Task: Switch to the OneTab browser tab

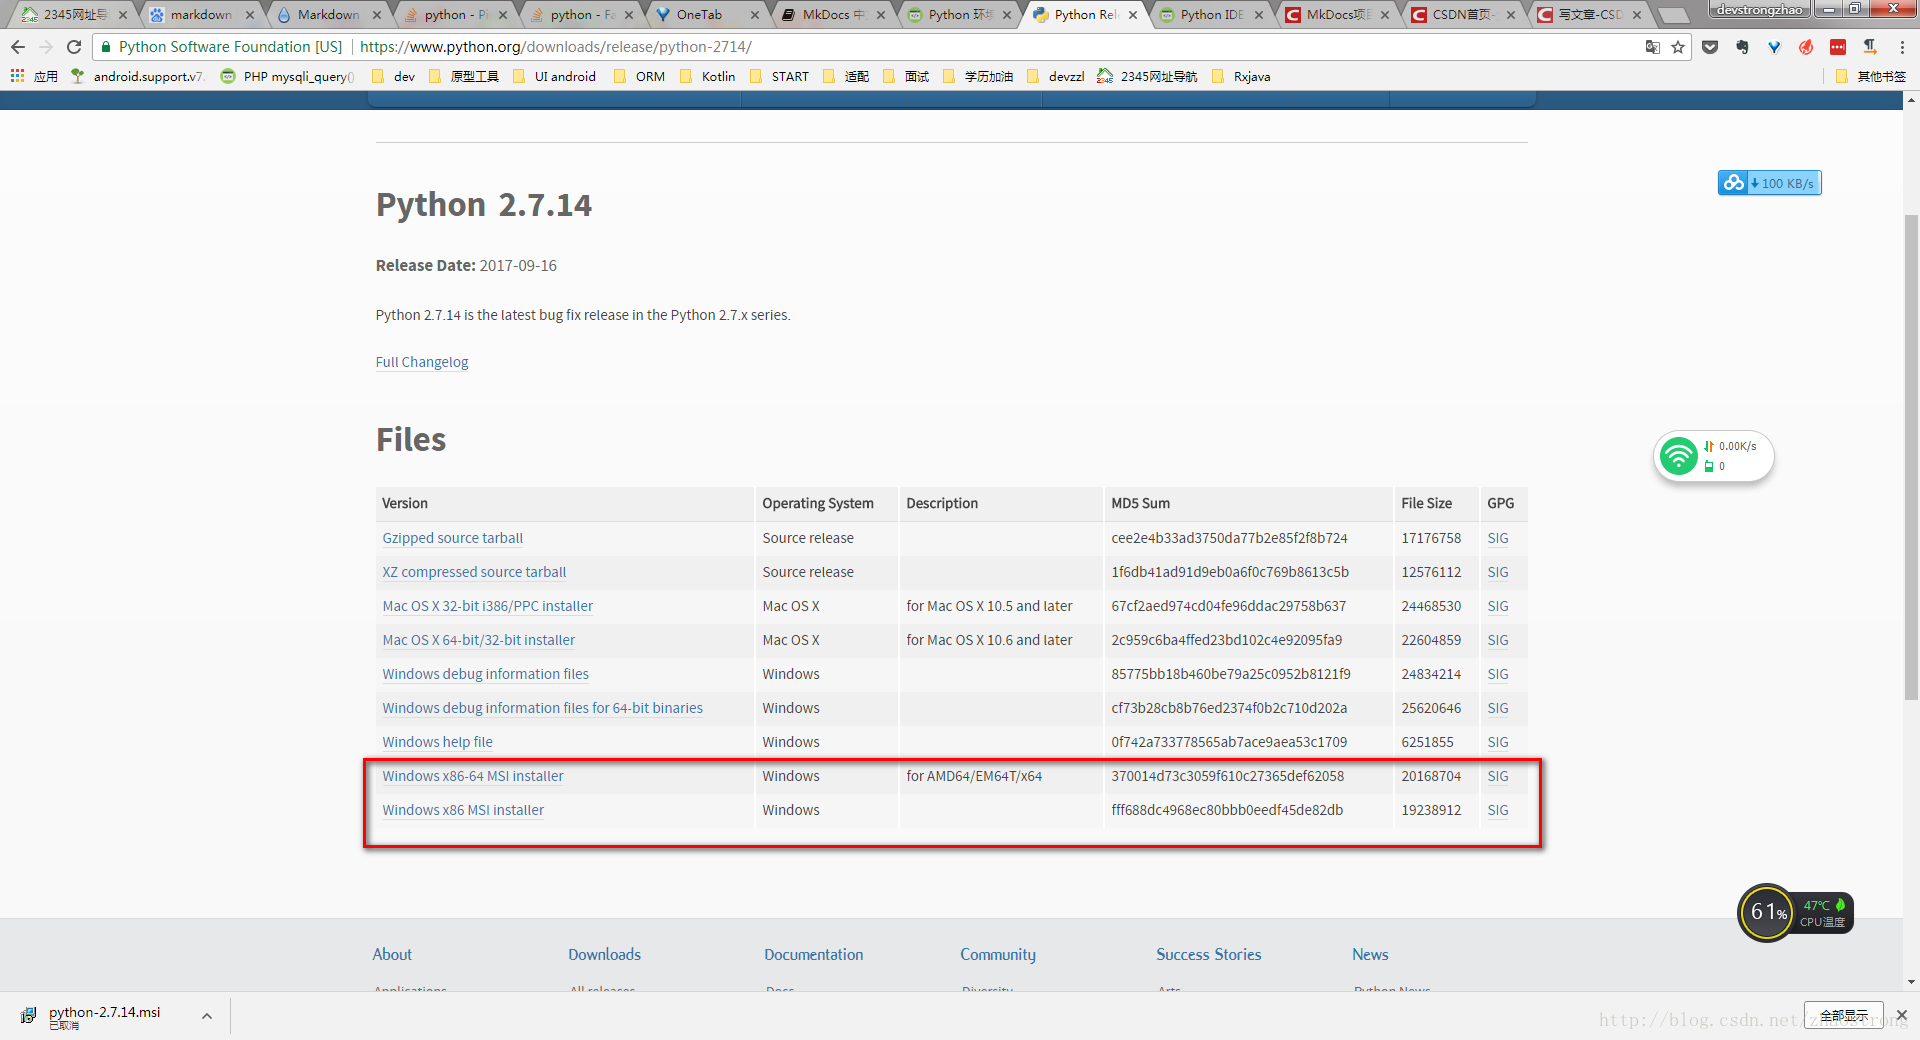Action: click(x=699, y=14)
